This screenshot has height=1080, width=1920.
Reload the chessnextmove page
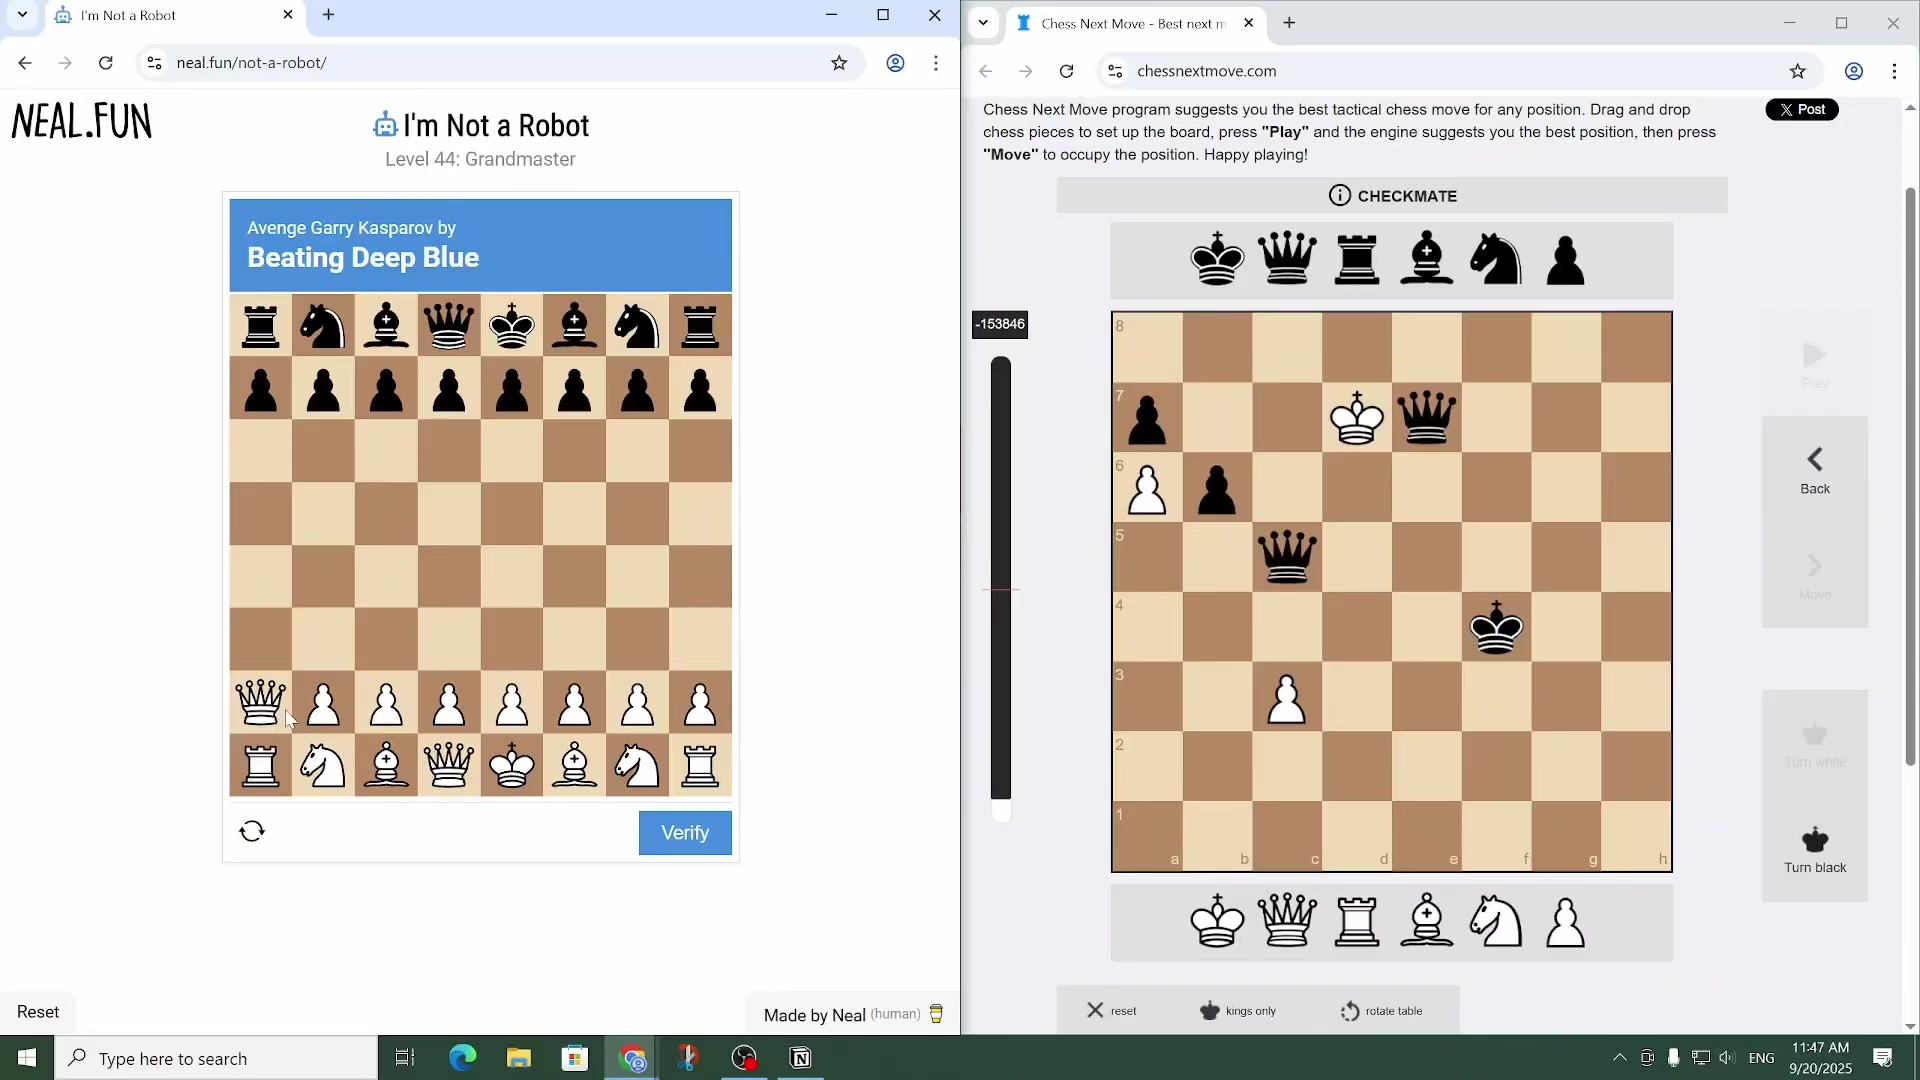[x=1067, y=71]
